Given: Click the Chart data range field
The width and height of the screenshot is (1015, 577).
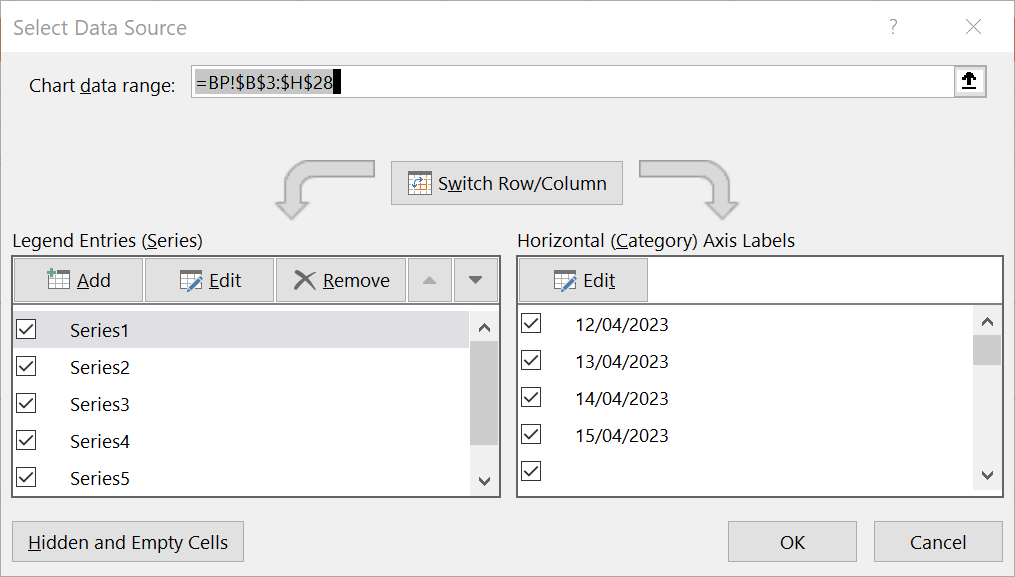Looking at the screenshot, I should click(573, 82).
